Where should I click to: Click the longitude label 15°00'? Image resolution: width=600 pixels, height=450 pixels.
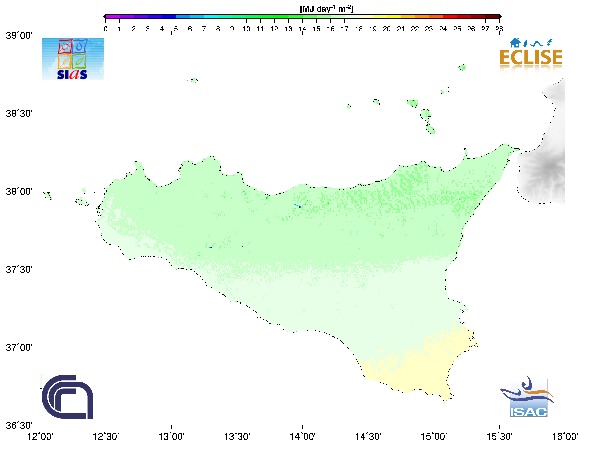point(434,436)
